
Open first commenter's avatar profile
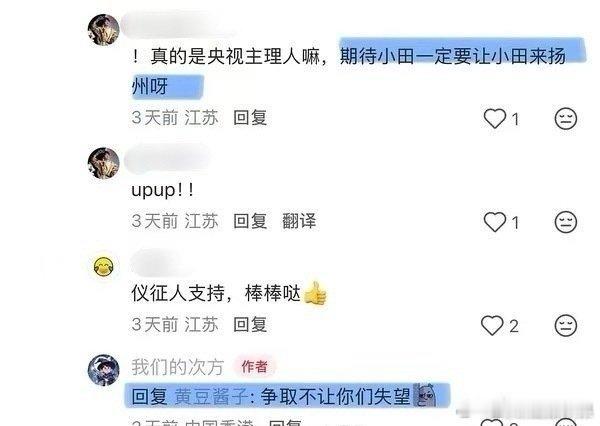pos(104,30)
